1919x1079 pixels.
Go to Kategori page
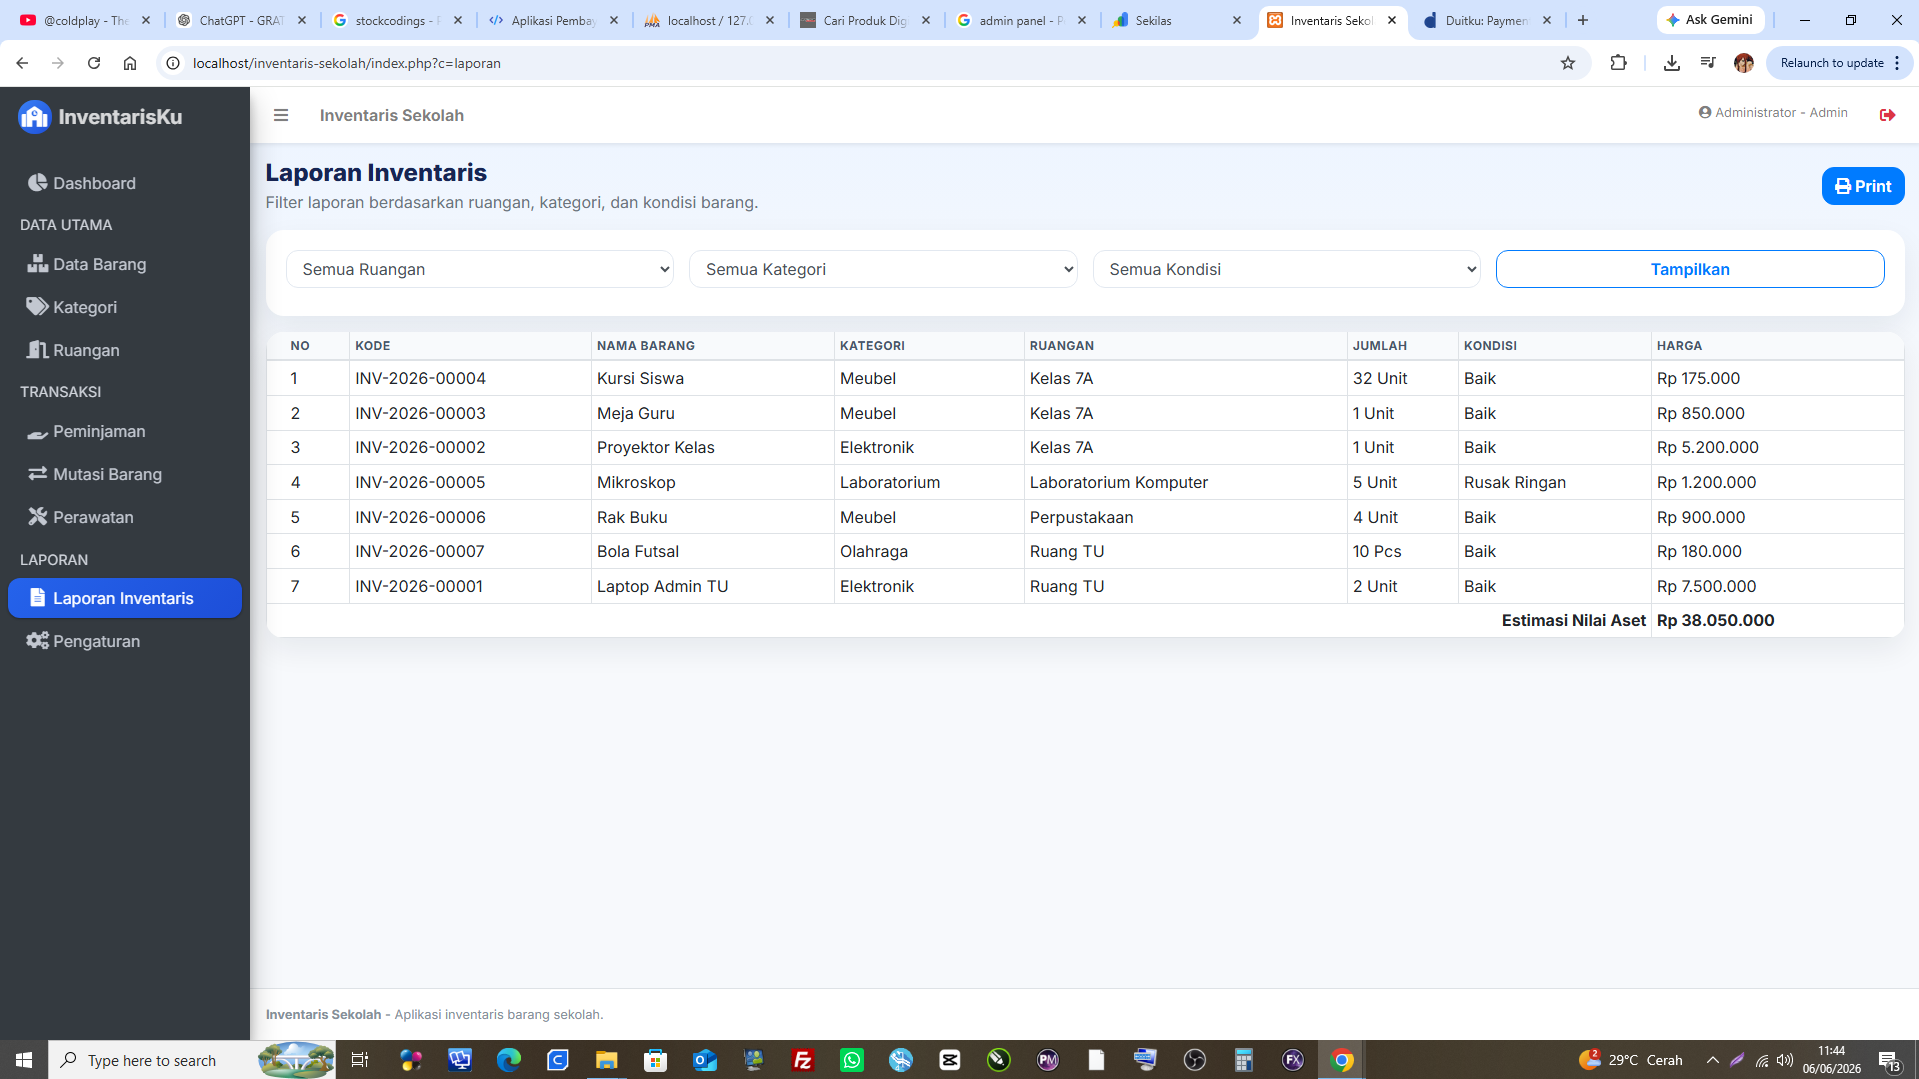pos(125,307)
